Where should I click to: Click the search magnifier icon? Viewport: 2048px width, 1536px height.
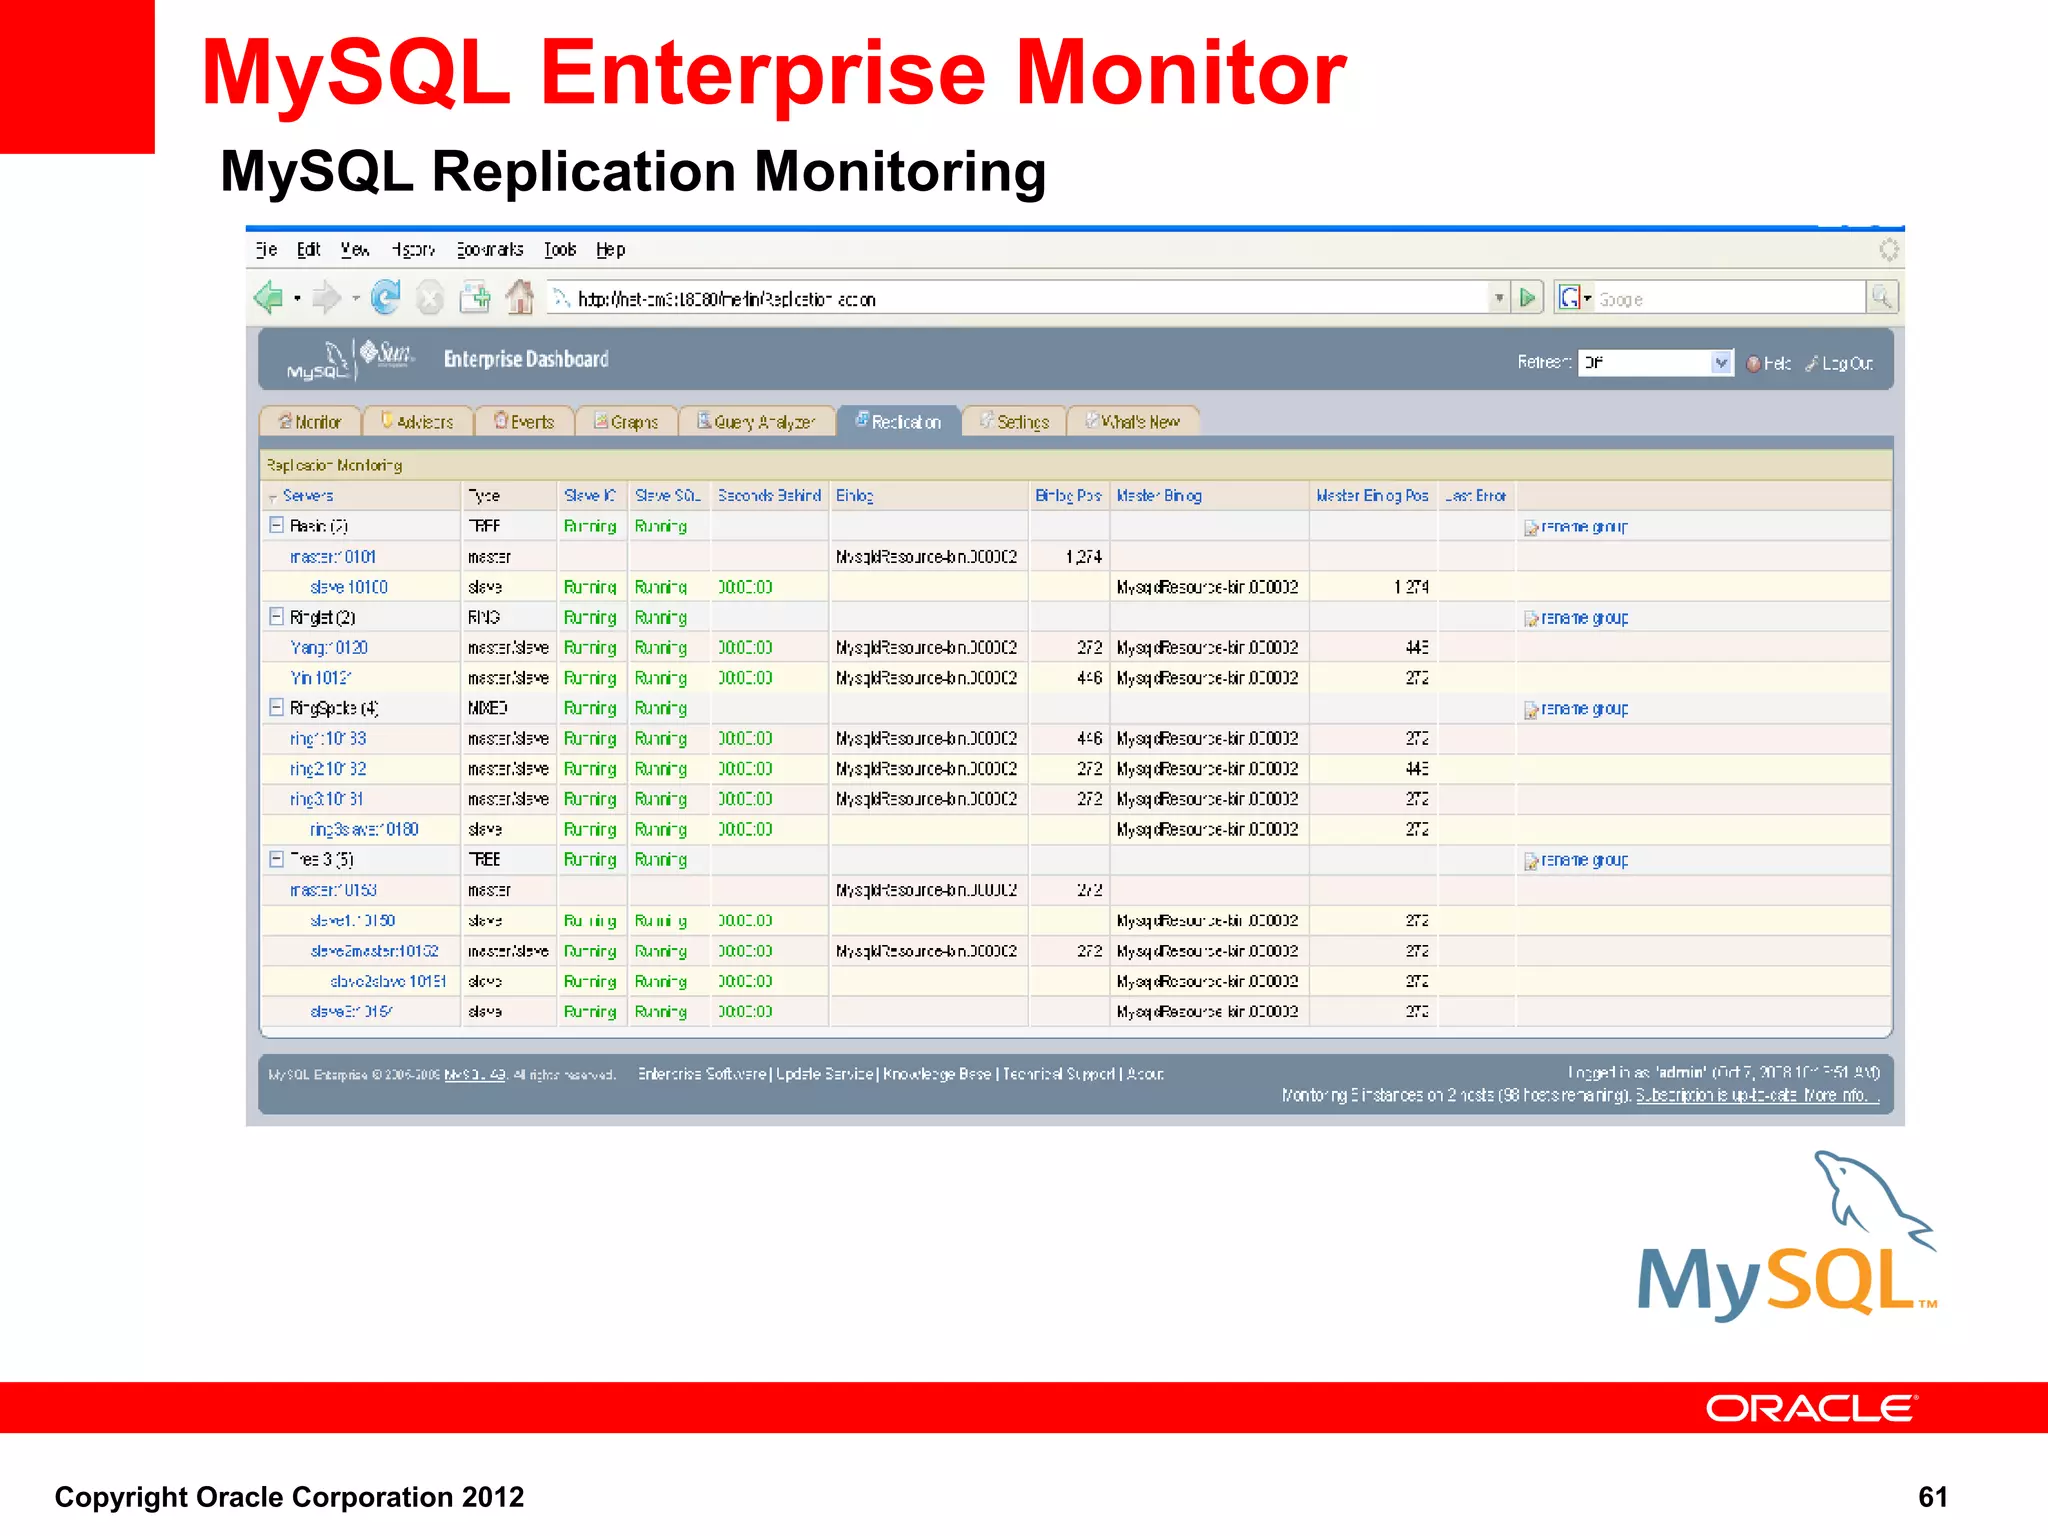click(x=1881, y=298)
